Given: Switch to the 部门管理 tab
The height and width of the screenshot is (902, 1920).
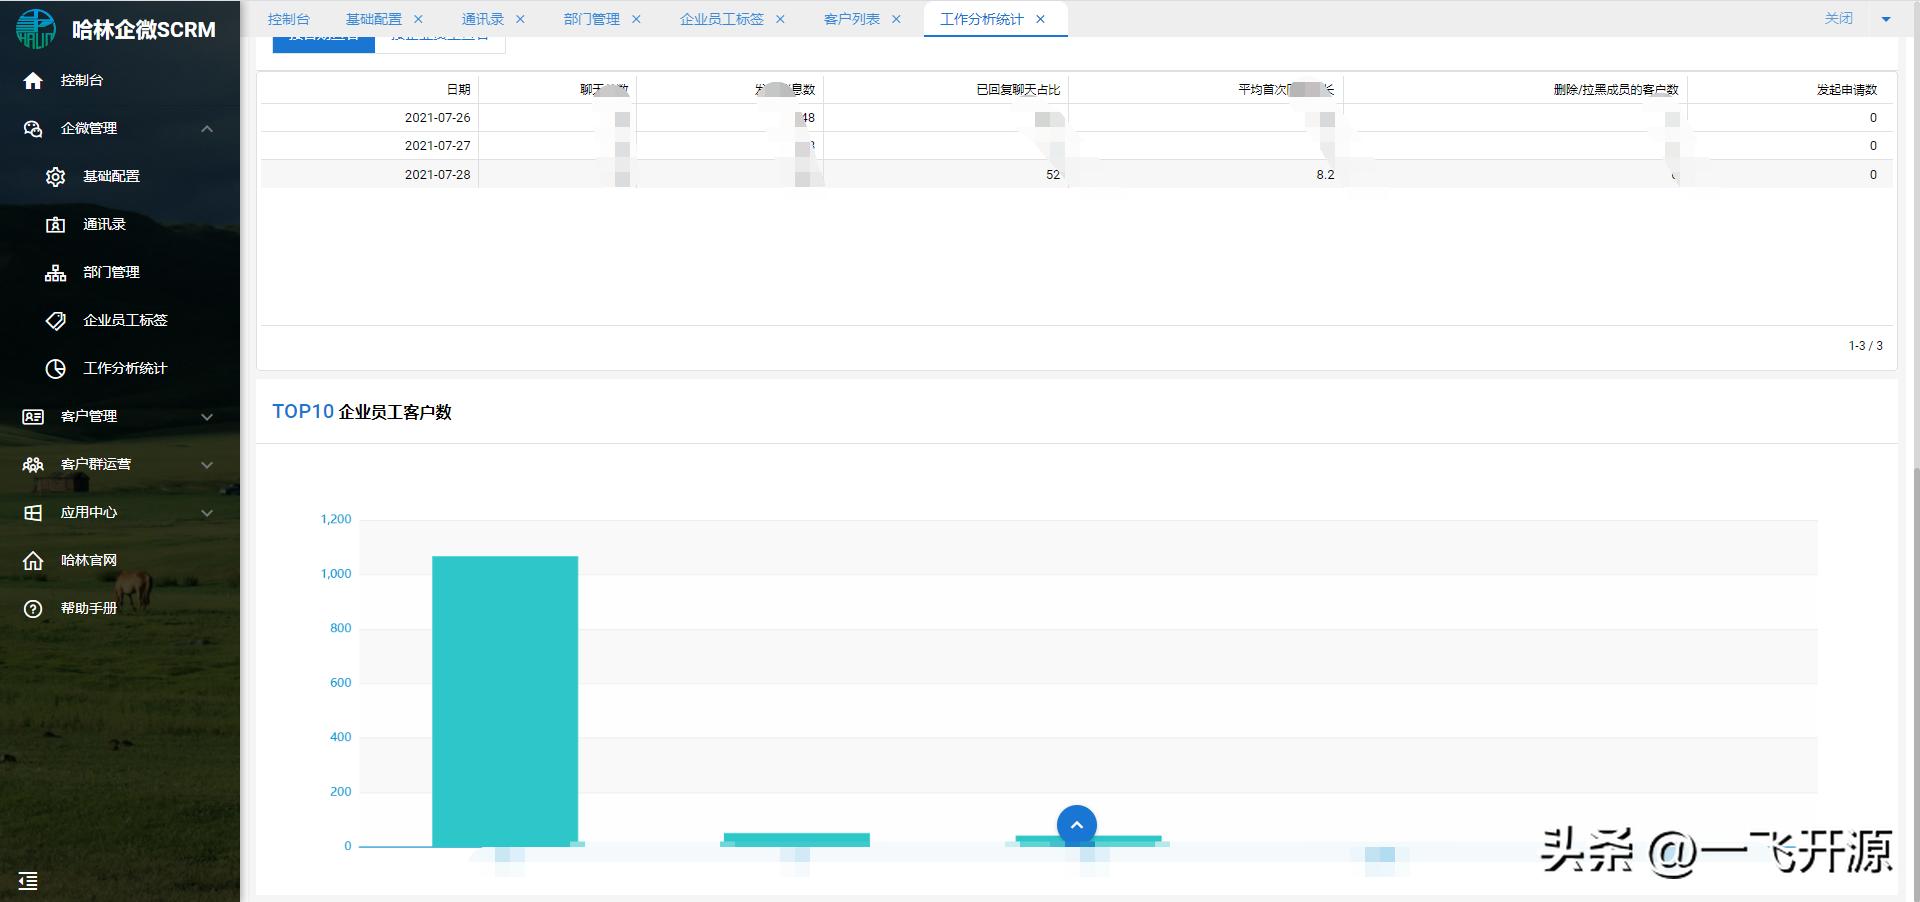Looking at the screenshot, I should coord(591,19).
